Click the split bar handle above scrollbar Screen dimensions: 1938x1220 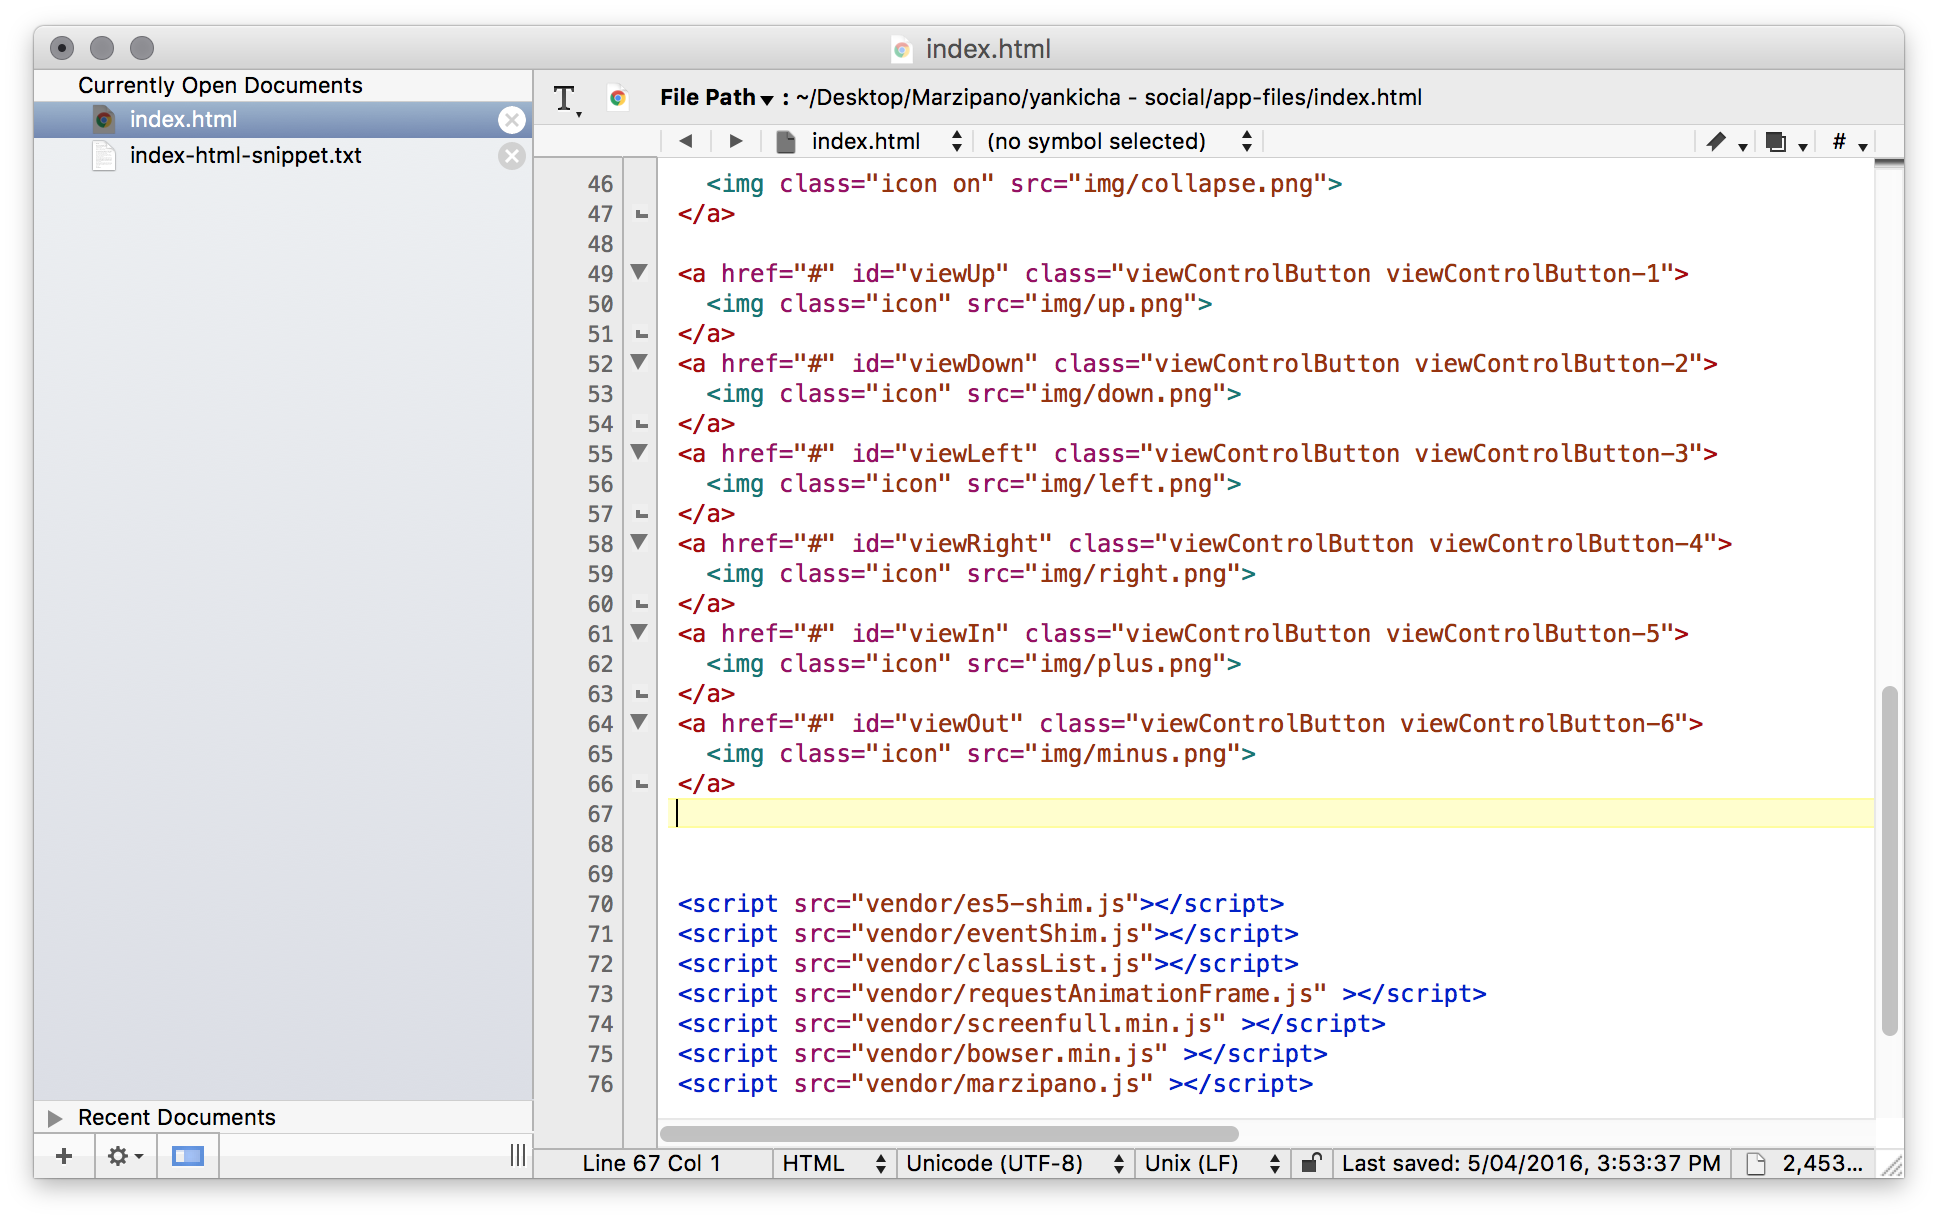1889,163
